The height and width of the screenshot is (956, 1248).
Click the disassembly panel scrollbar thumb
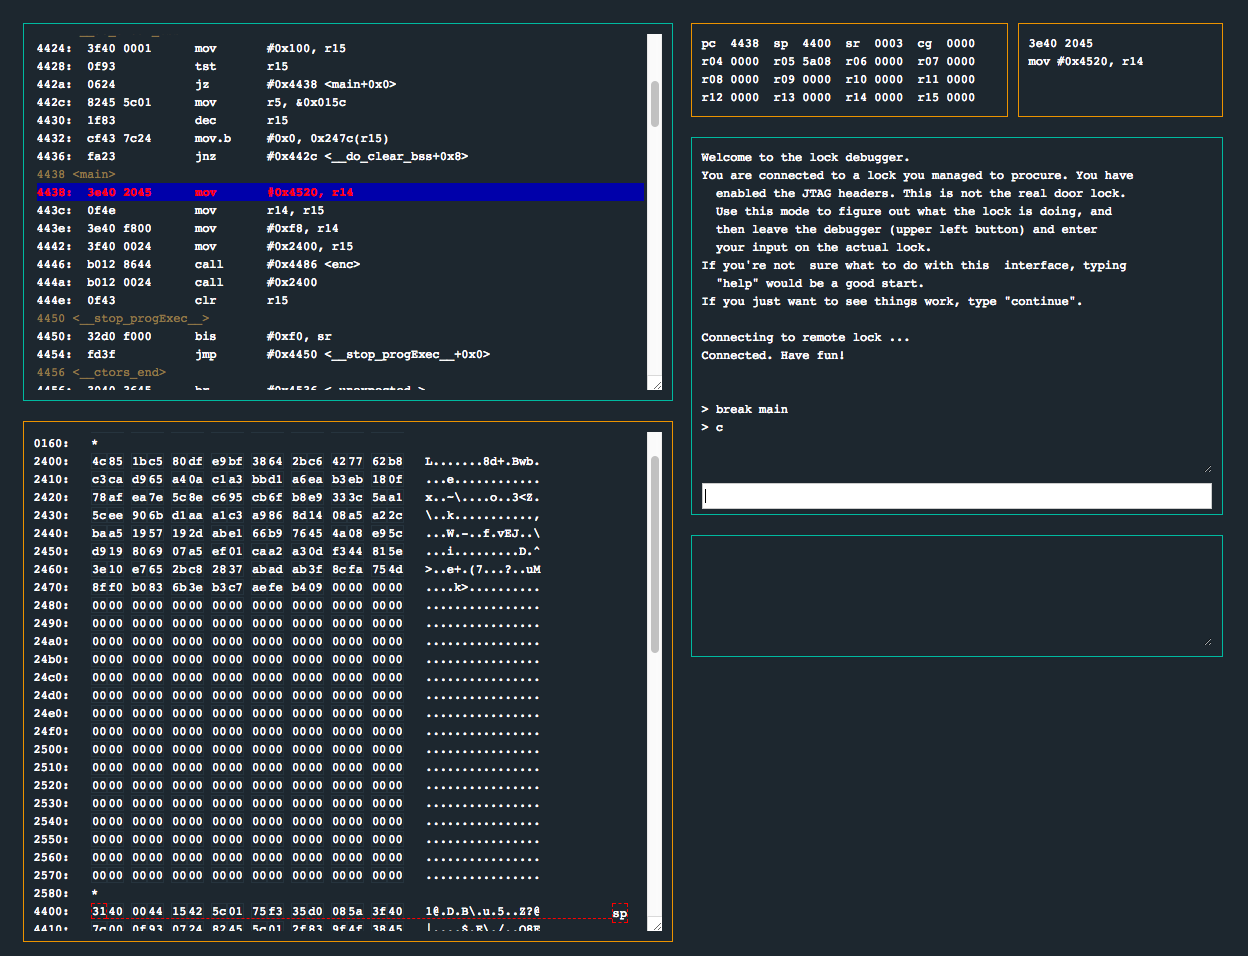coord(655,104)
